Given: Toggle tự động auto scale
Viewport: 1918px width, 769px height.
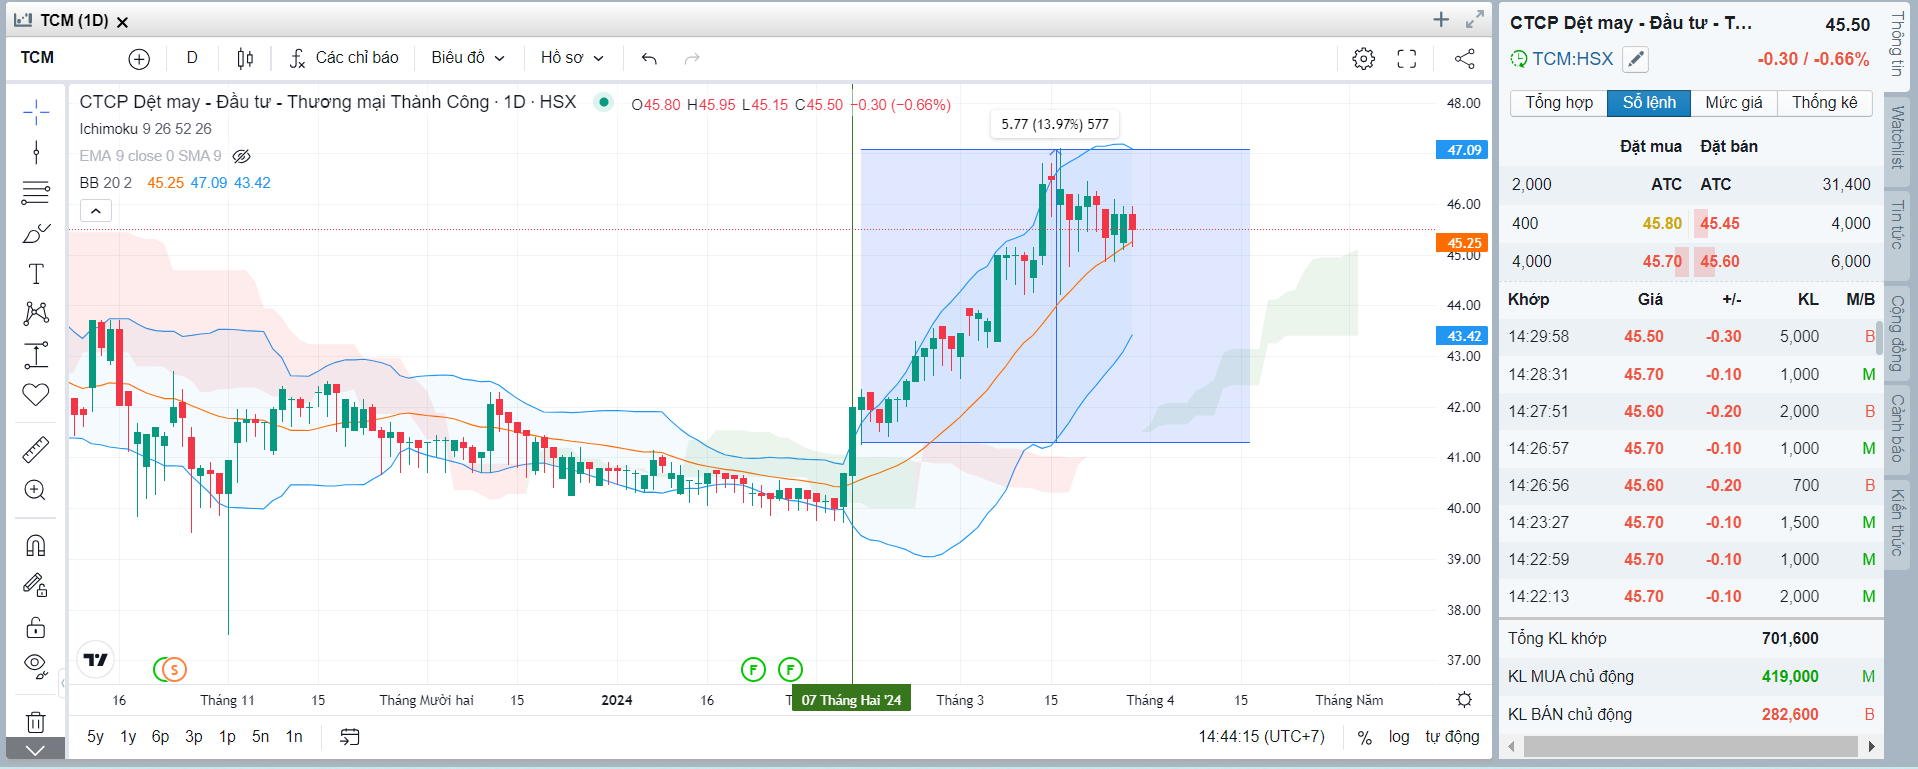Looking at the screenshot, I should pyautogui.click(x=1452, y=737).
